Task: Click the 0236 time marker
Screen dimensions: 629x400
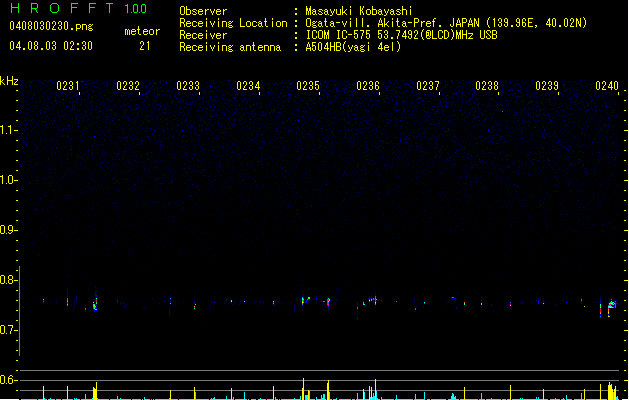Action: [x=368, y=86]
